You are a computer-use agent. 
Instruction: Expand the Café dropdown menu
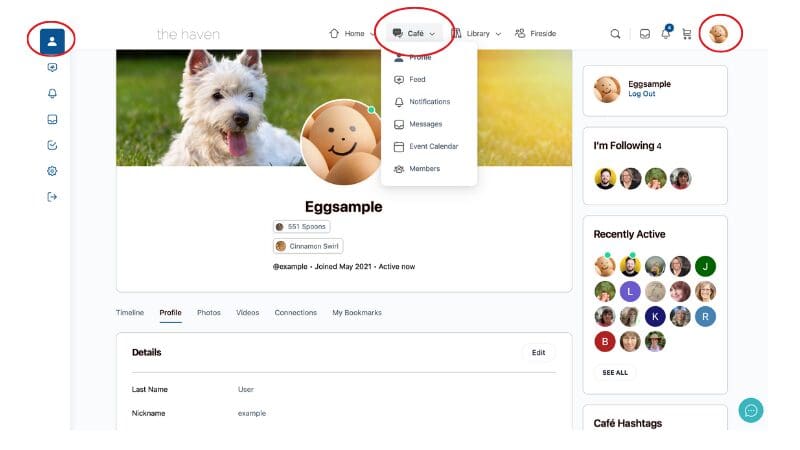pyautogui.click(x=414, y=33)
